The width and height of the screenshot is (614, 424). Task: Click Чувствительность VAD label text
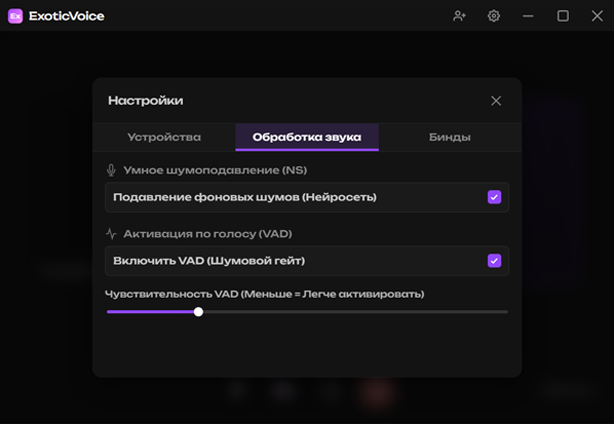tap(264, 294)
